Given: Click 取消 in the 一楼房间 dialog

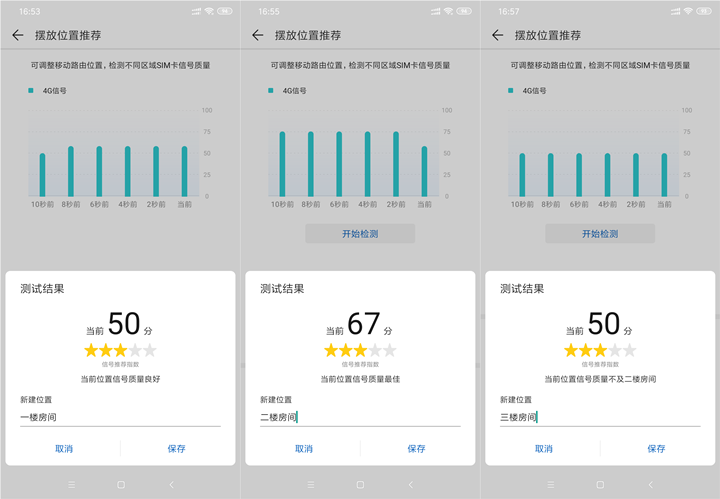Looking at the screenshot, I should tap(64, 449).
